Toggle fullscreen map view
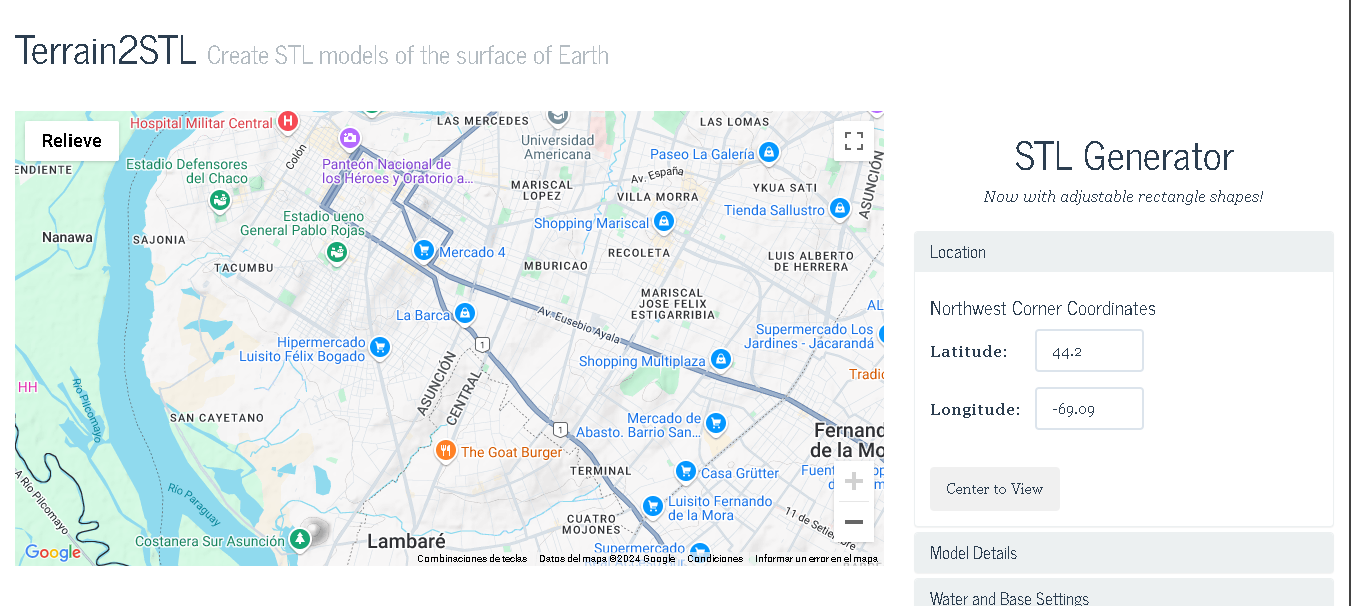This screenshot has height=606, width=1351. click(x=853, y=141)
